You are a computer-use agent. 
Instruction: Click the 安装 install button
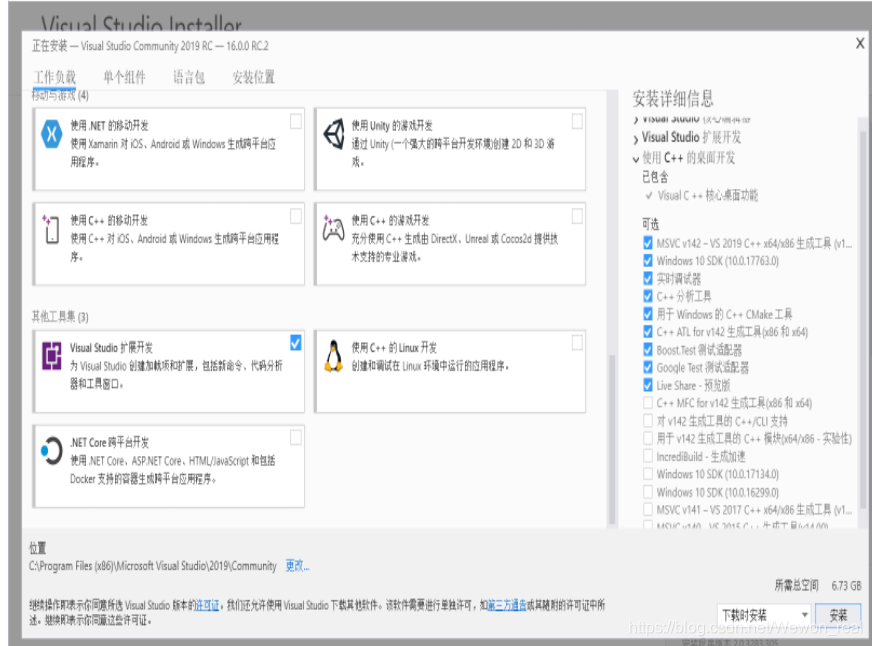click(x=838, y=615)
